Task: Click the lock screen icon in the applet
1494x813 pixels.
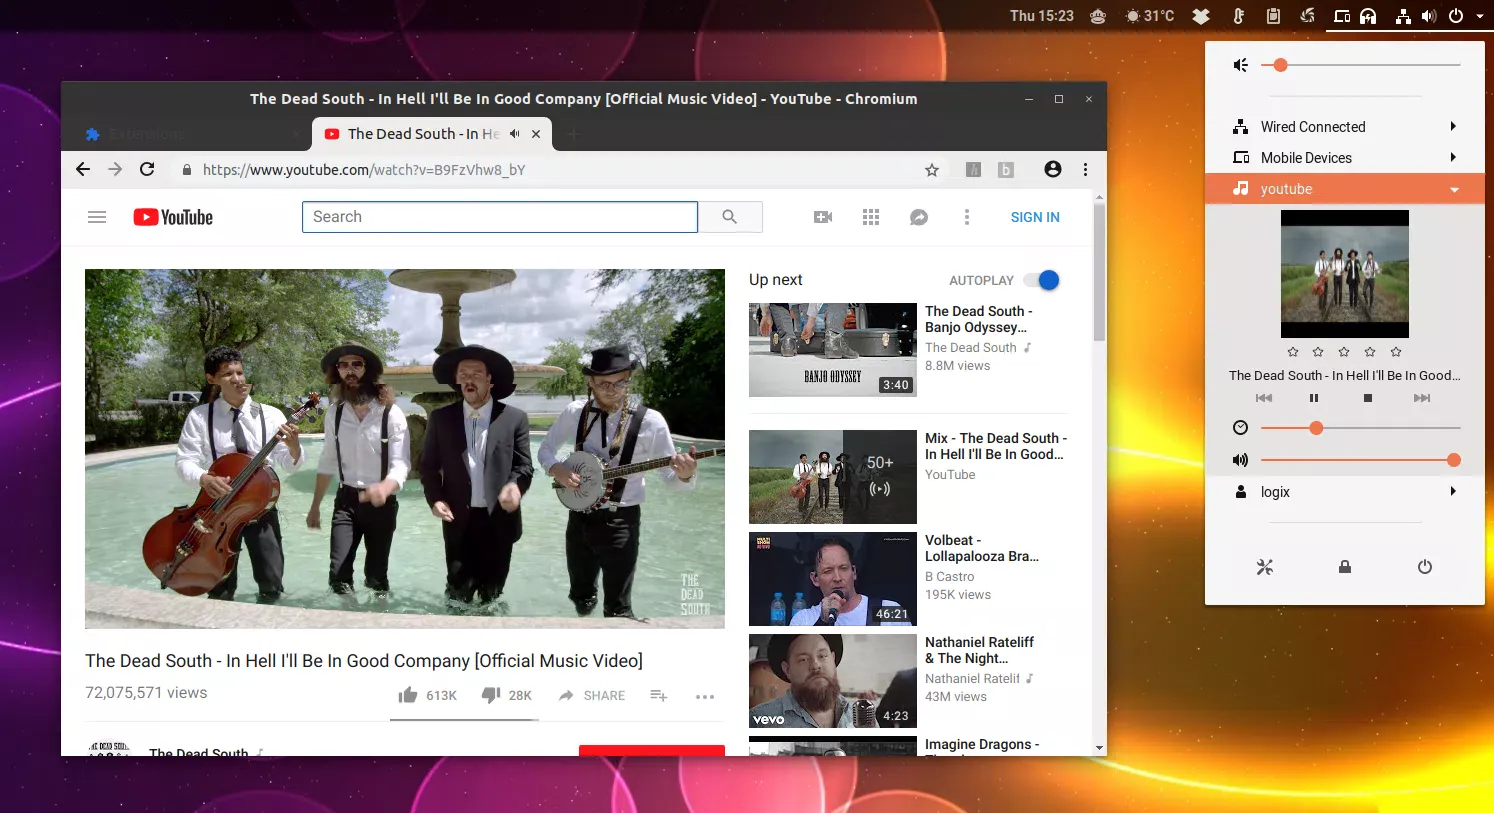Action: pos(1344,567)
